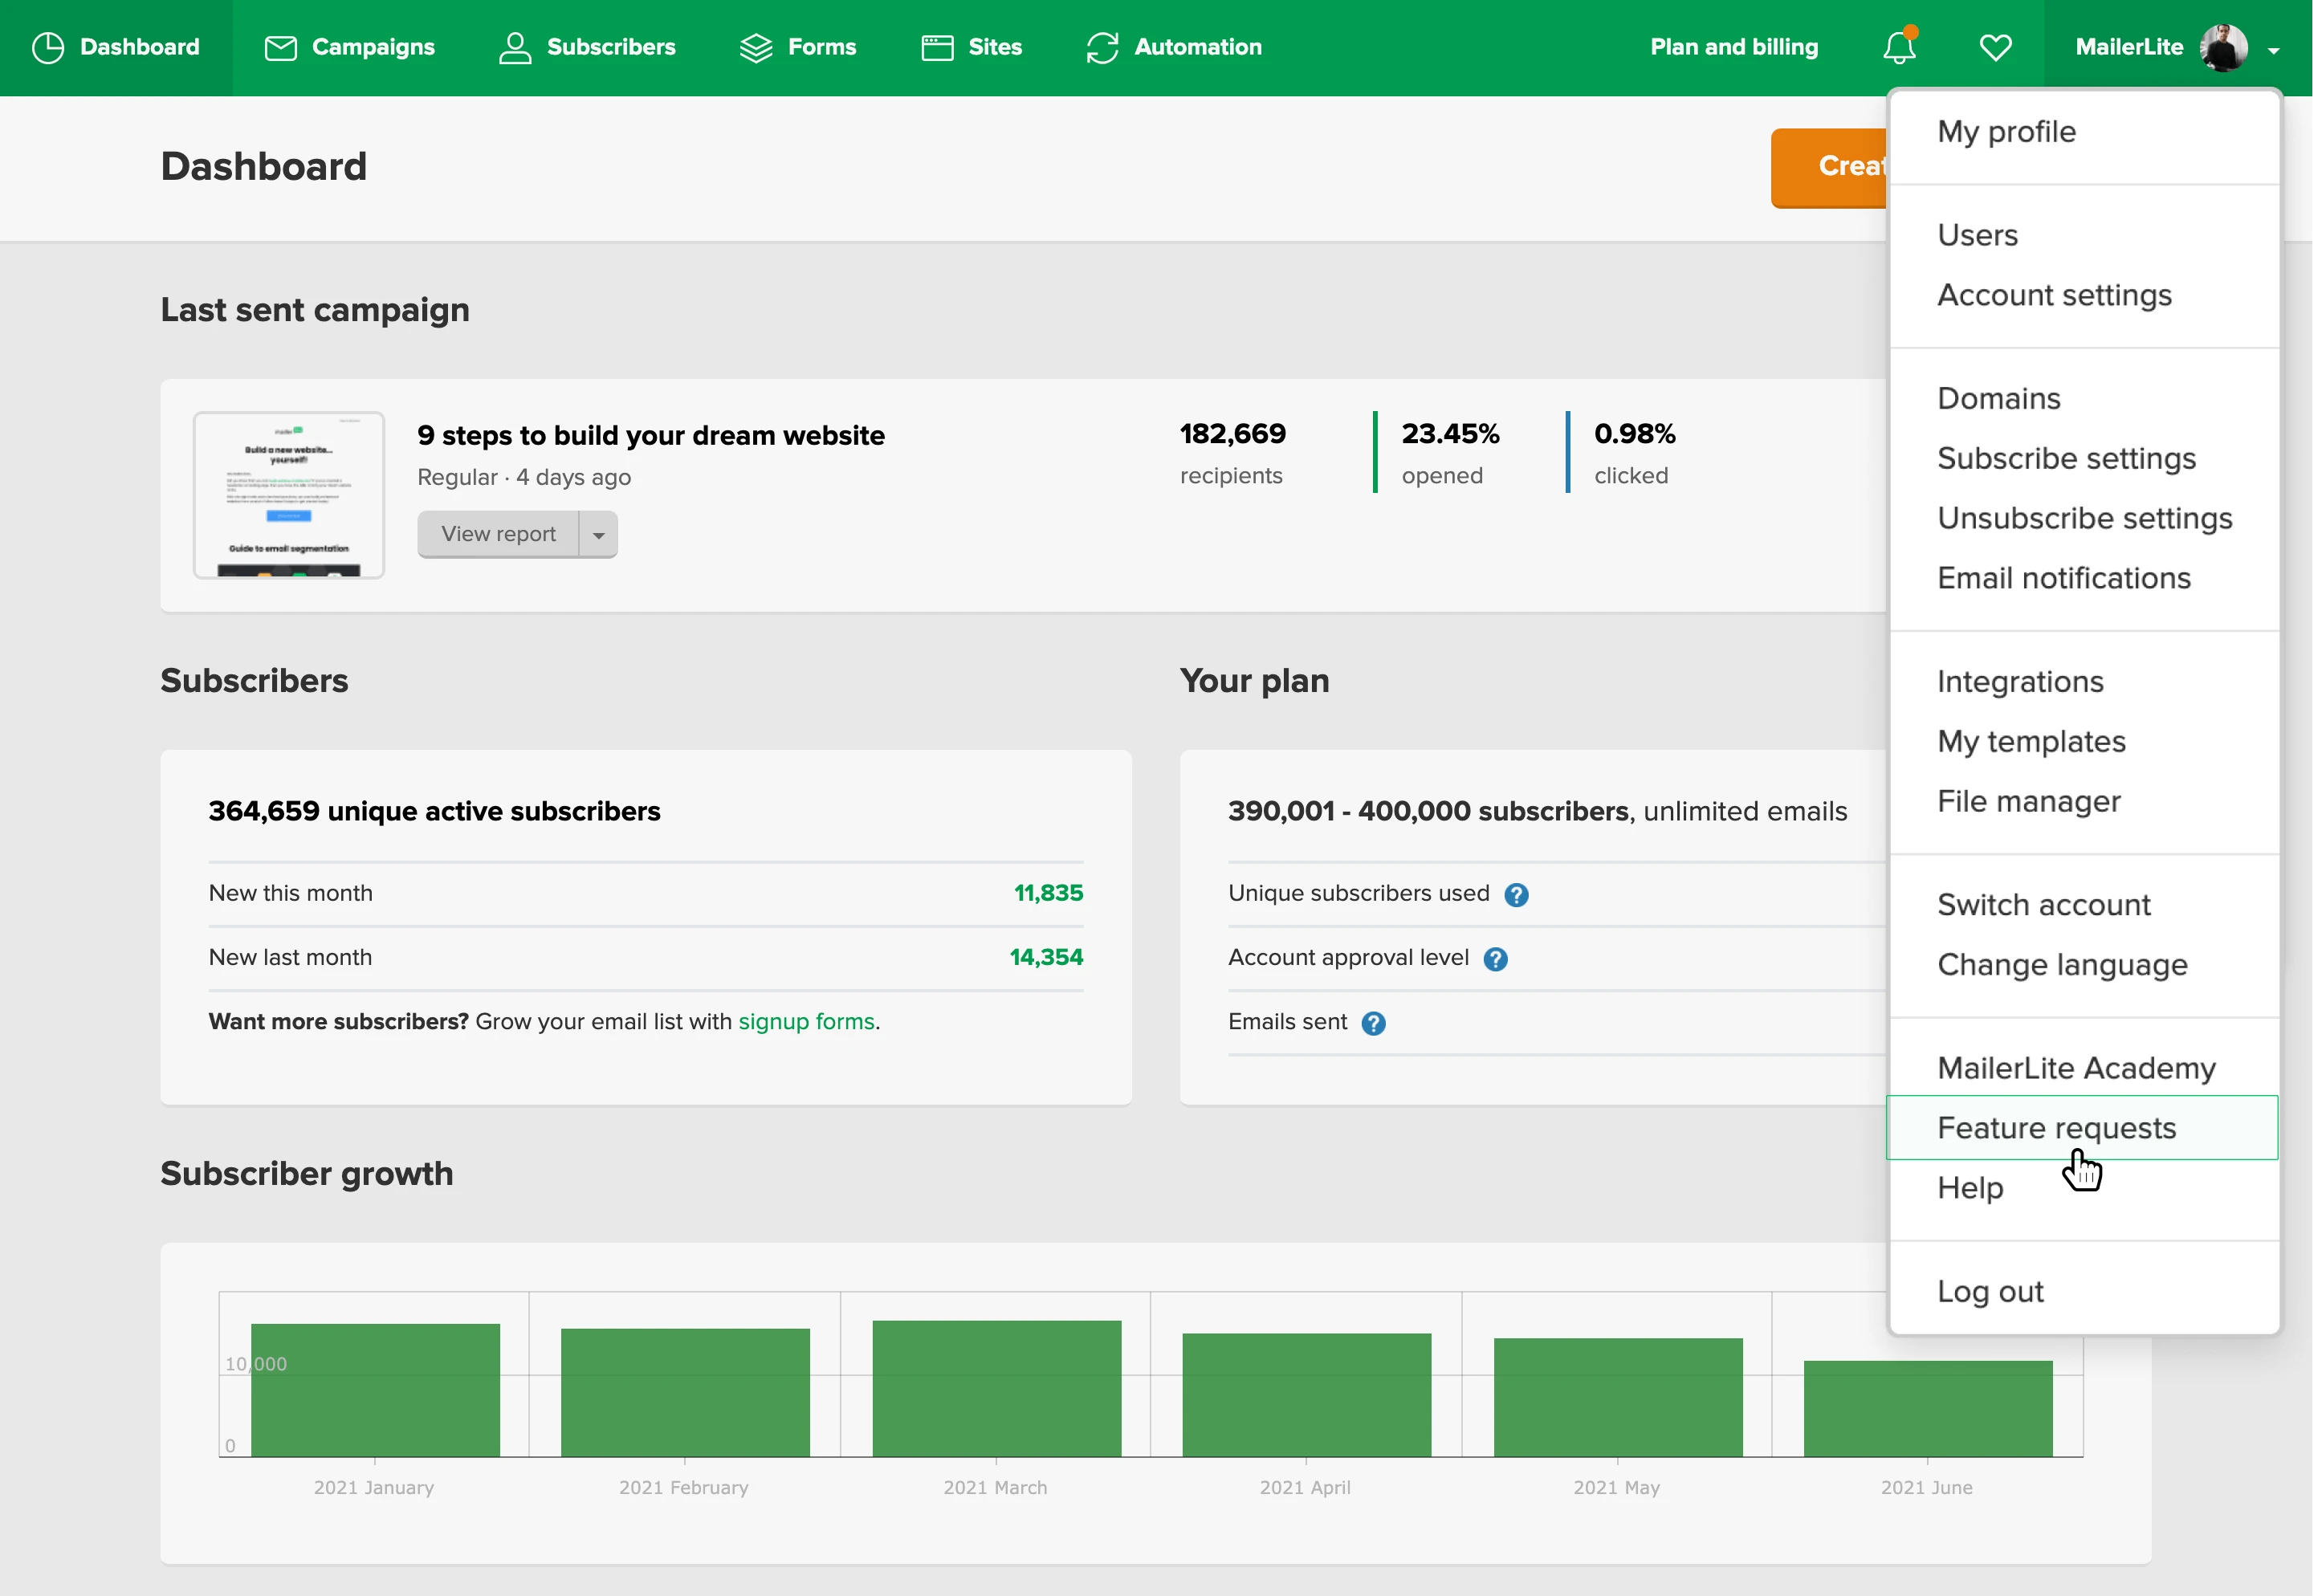Open Account settings in the menu
This screenshot has height=1596, width=2322.
[x=2054, y=295]
